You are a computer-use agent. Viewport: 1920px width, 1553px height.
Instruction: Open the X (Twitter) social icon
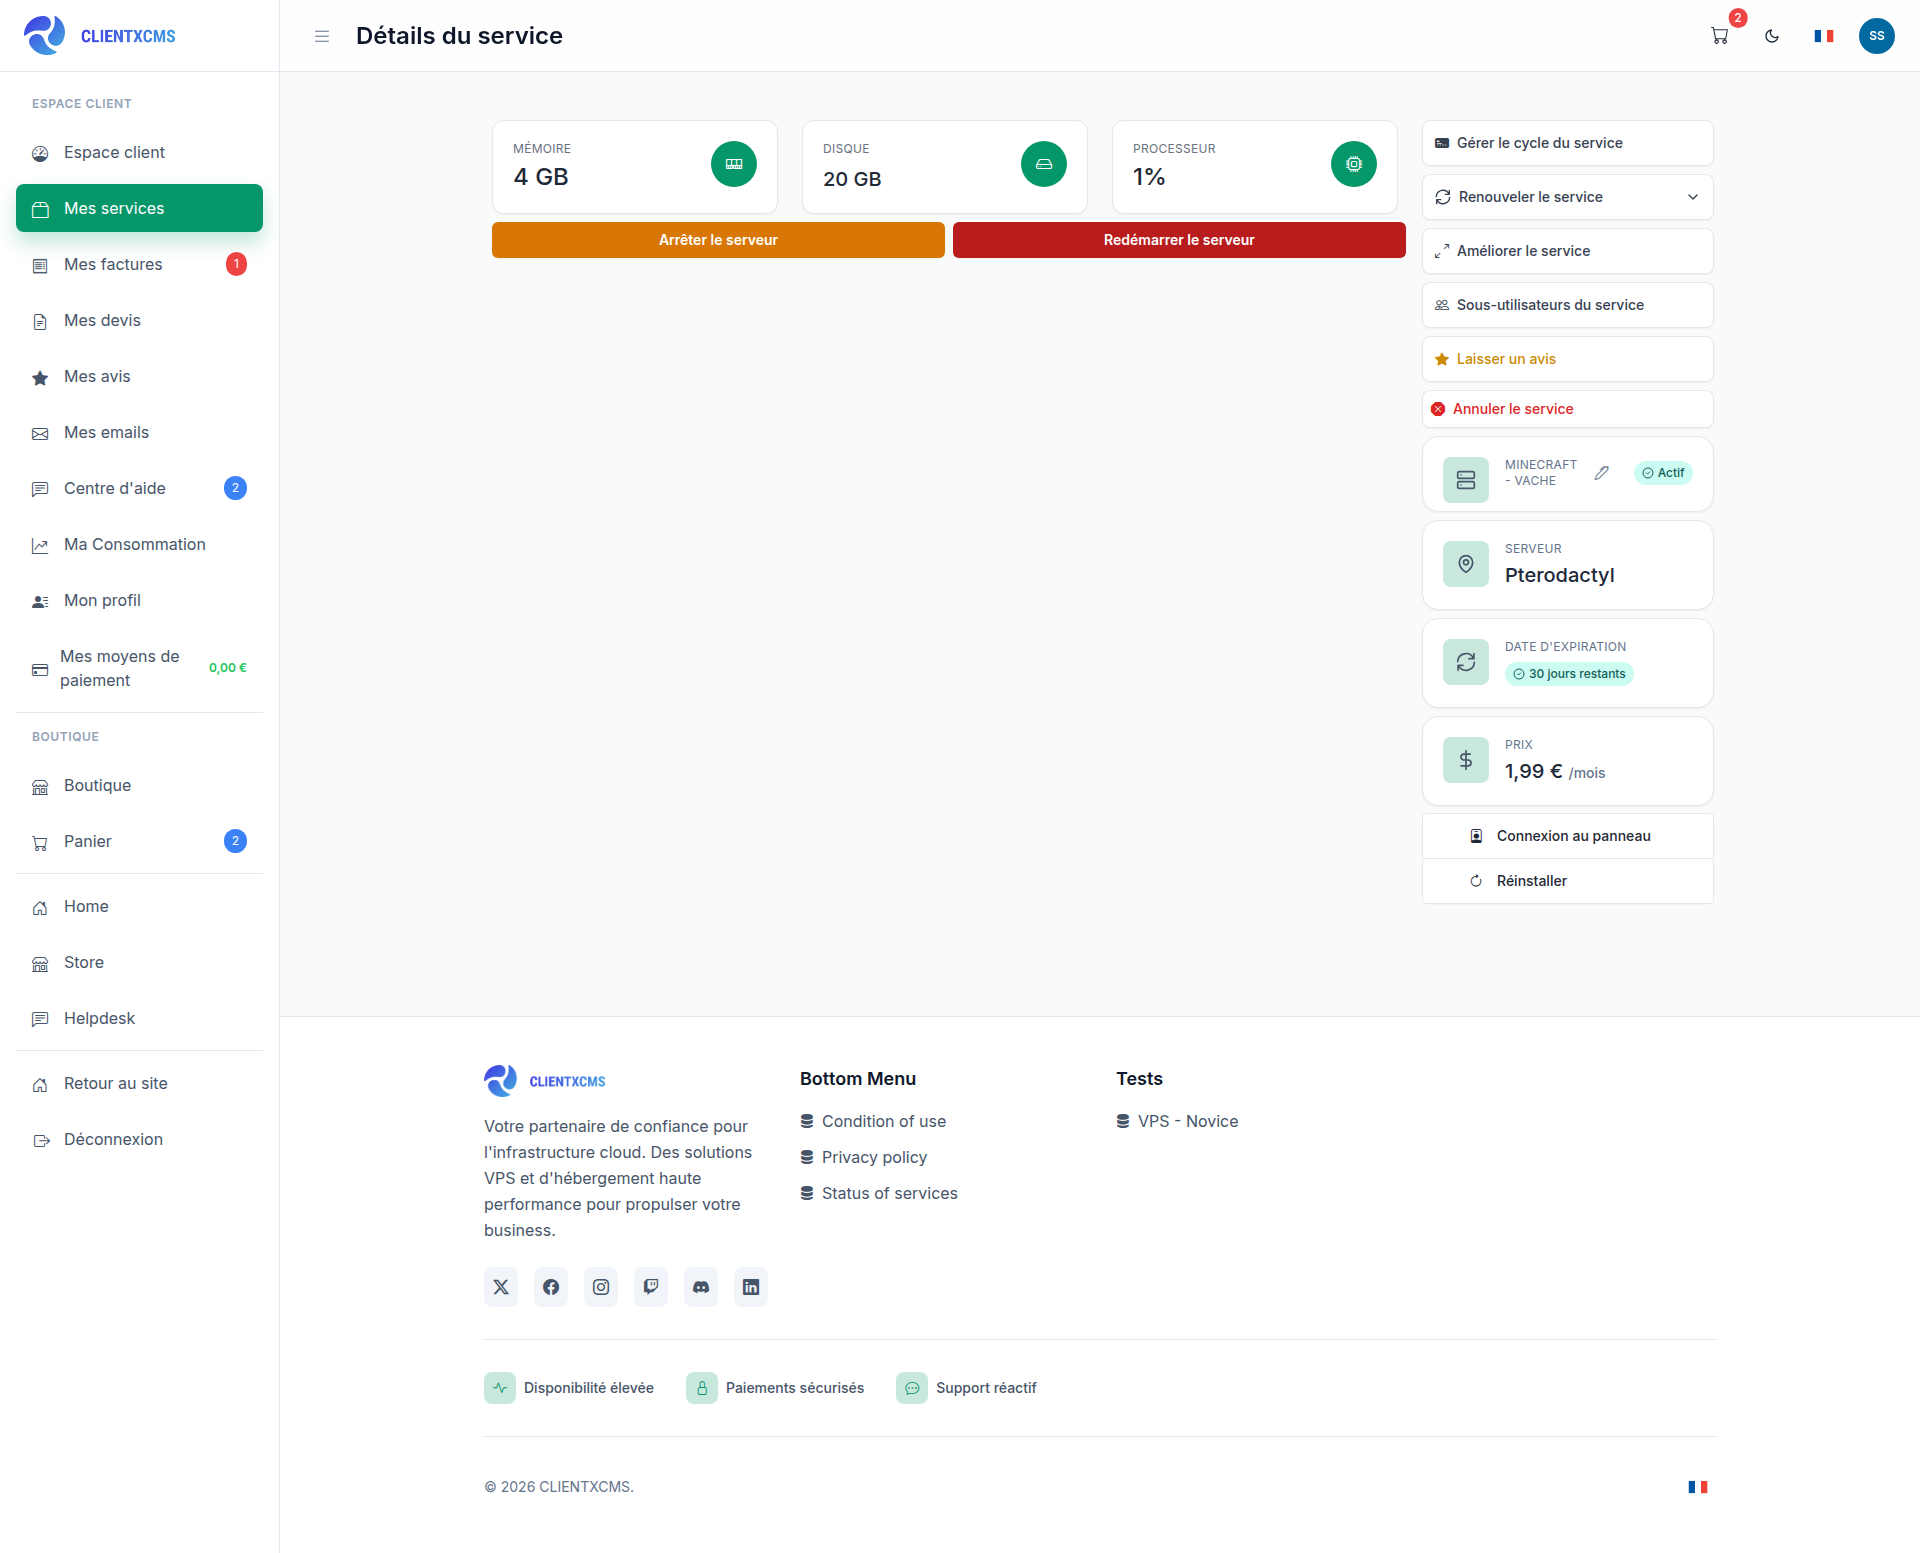pos(501,1287)
